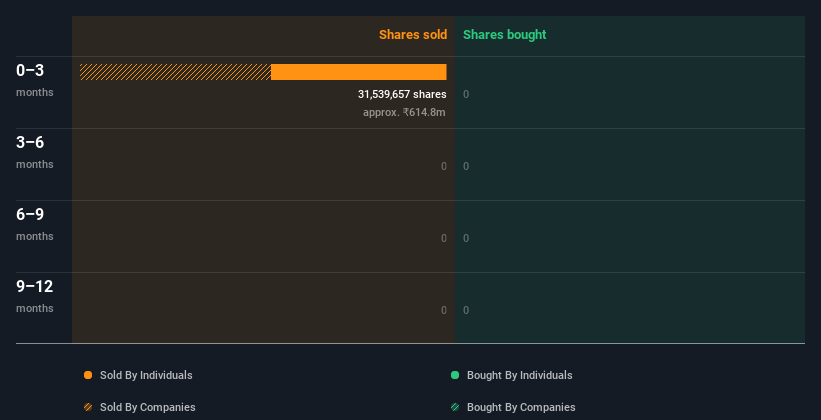Click the 31,539,657 shares value text
The height and width of the screenshot is (420, 821).
[x=402, y=94]
